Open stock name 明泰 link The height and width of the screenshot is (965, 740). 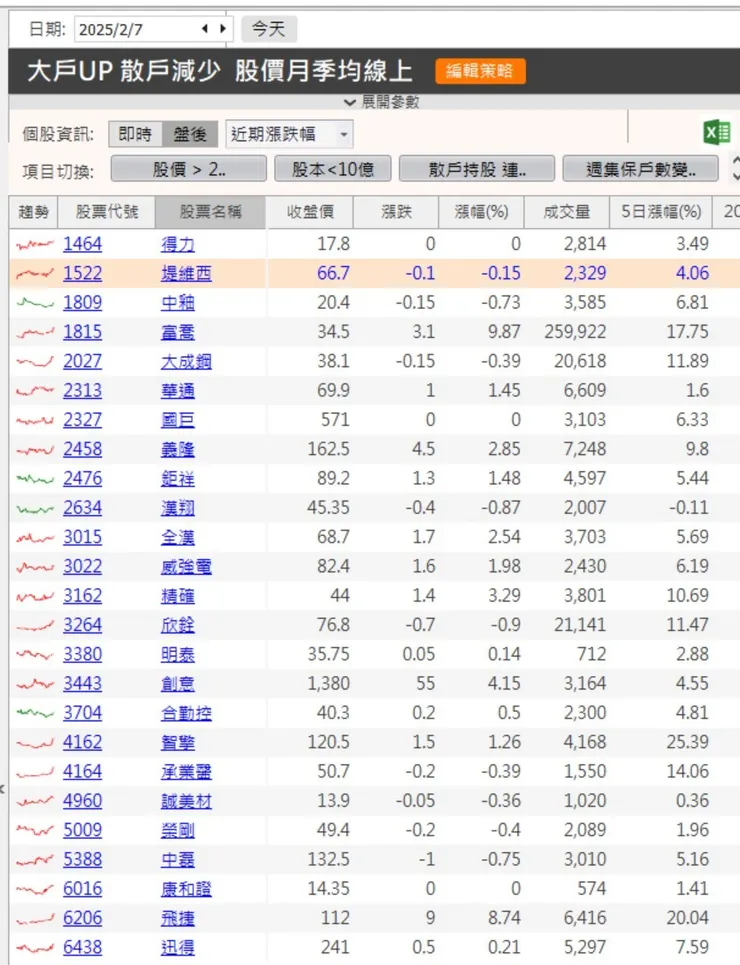point(178,655)
